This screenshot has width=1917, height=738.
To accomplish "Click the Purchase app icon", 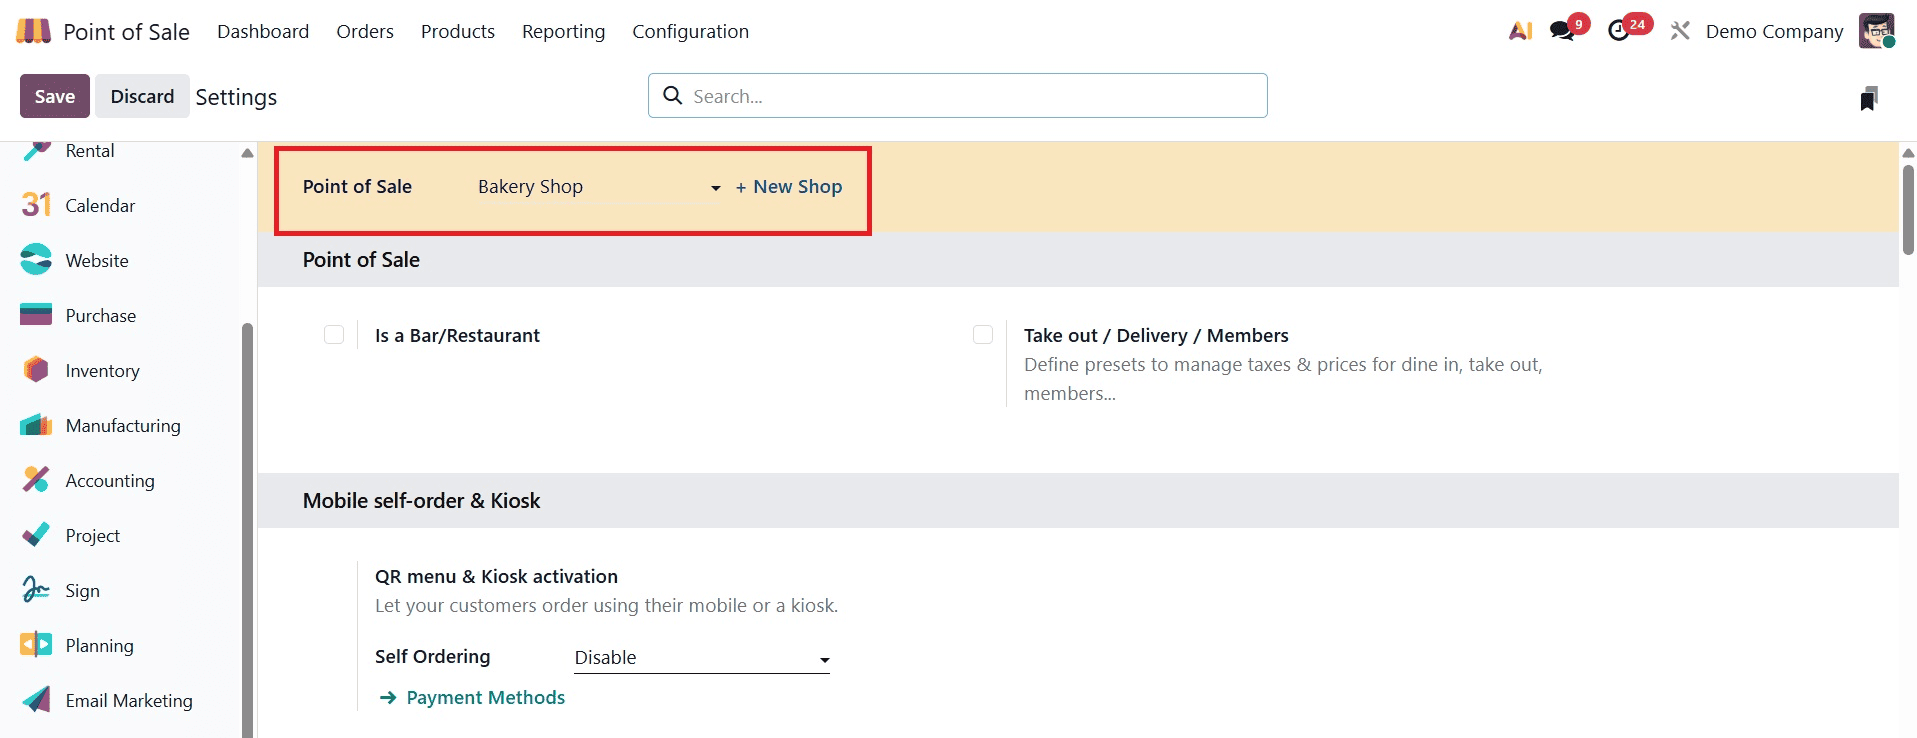I will [36, 315].
